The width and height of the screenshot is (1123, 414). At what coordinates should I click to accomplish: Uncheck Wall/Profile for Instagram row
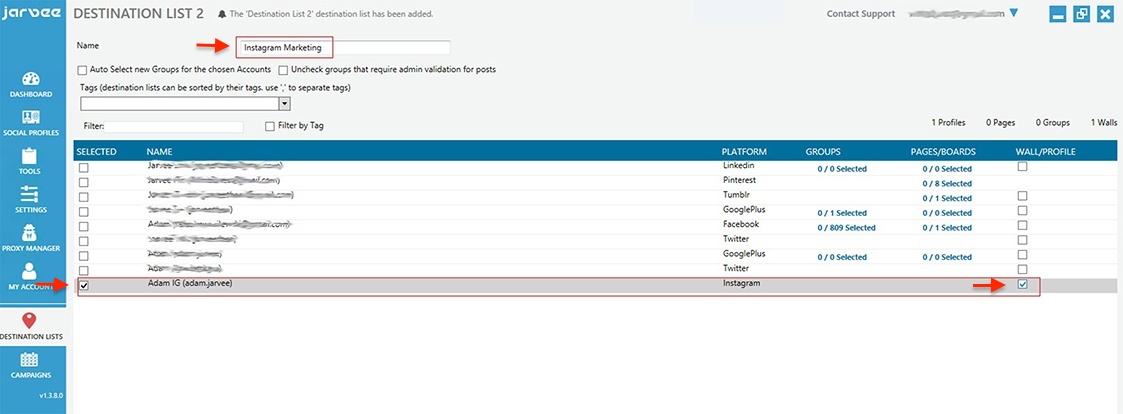tap(1023, 284)
